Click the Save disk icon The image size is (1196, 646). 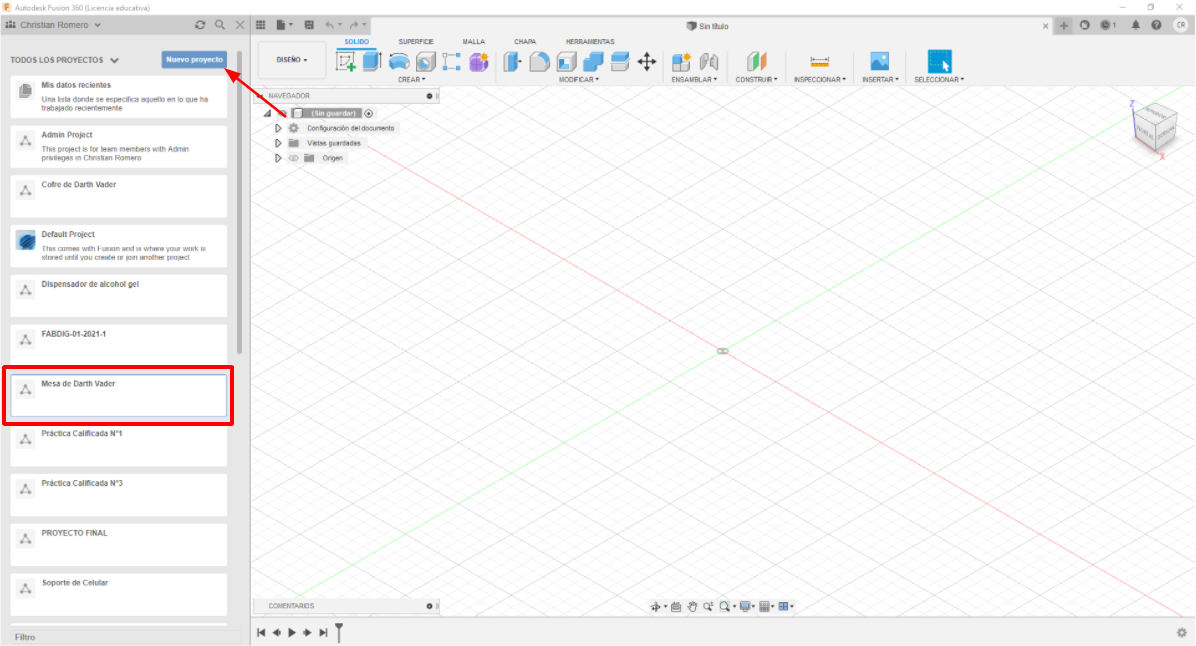309,25
